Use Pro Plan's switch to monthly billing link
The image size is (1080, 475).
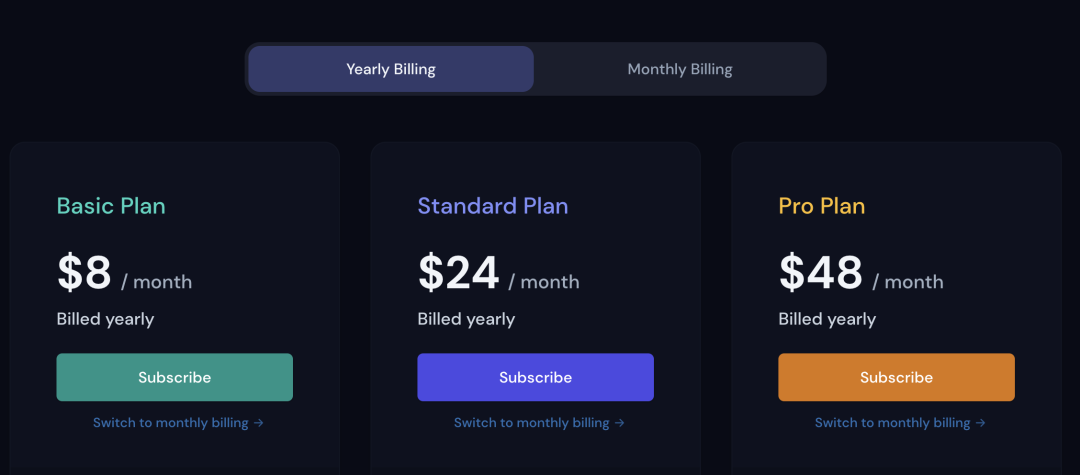coord(892,423)
